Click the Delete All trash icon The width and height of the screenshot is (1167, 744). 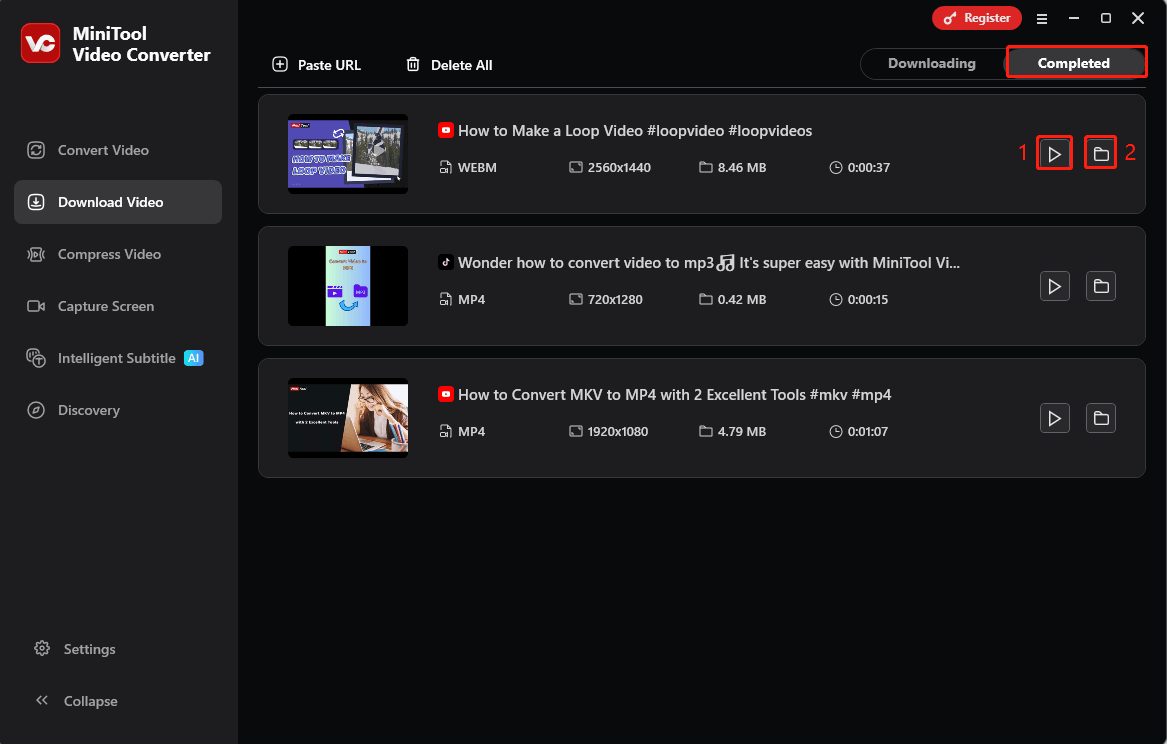(x=413, y=64)
